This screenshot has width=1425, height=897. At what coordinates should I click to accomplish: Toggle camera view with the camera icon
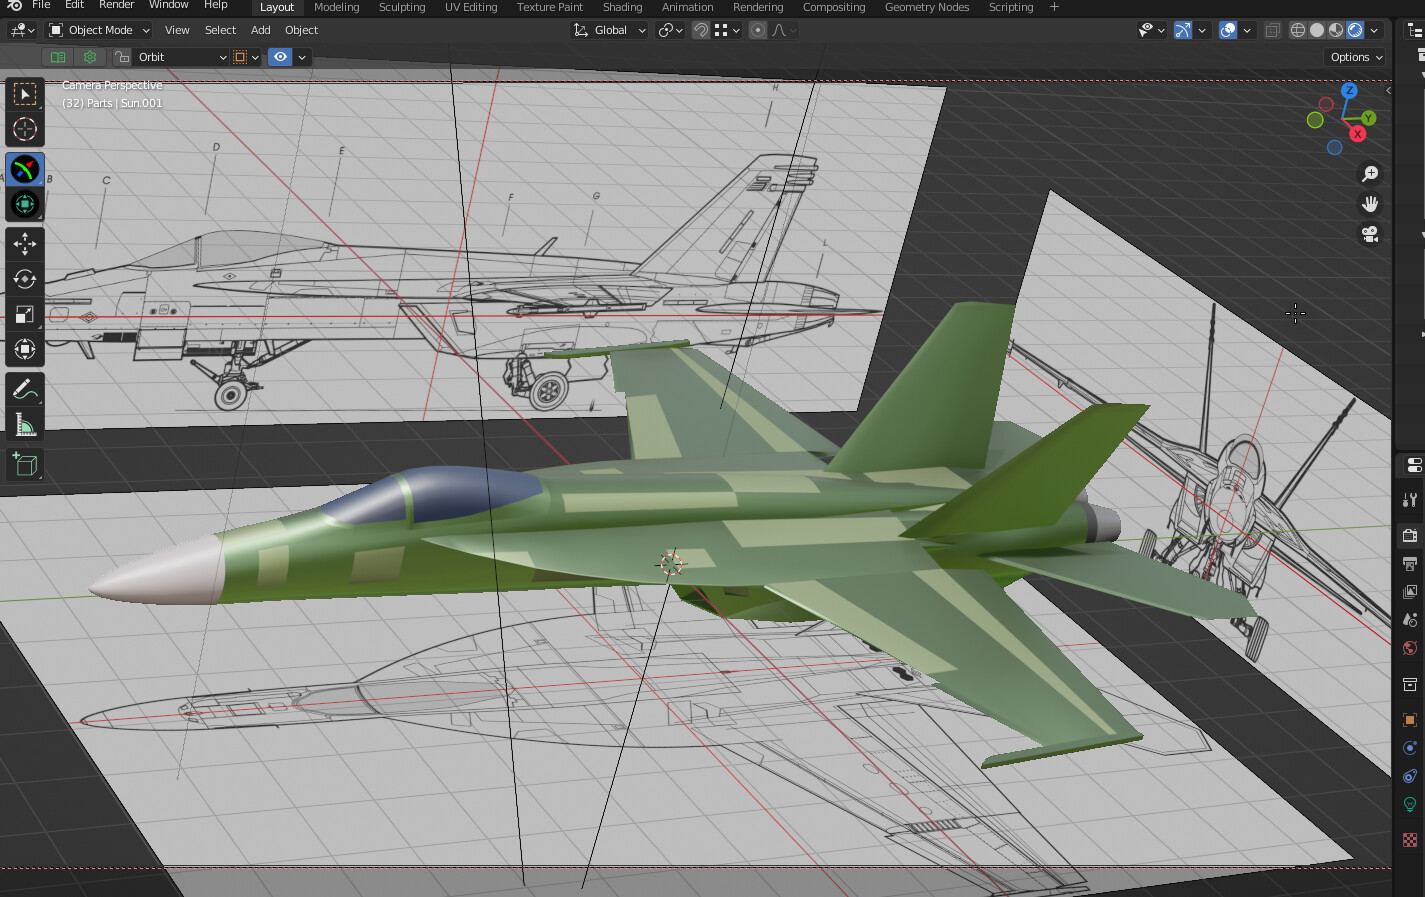point(1370,234)
